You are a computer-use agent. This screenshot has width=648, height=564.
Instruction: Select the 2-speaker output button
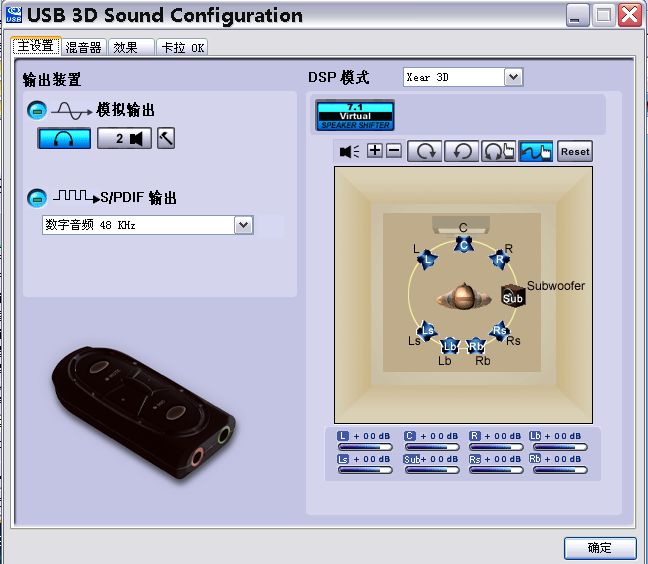(x=124, y=139)
